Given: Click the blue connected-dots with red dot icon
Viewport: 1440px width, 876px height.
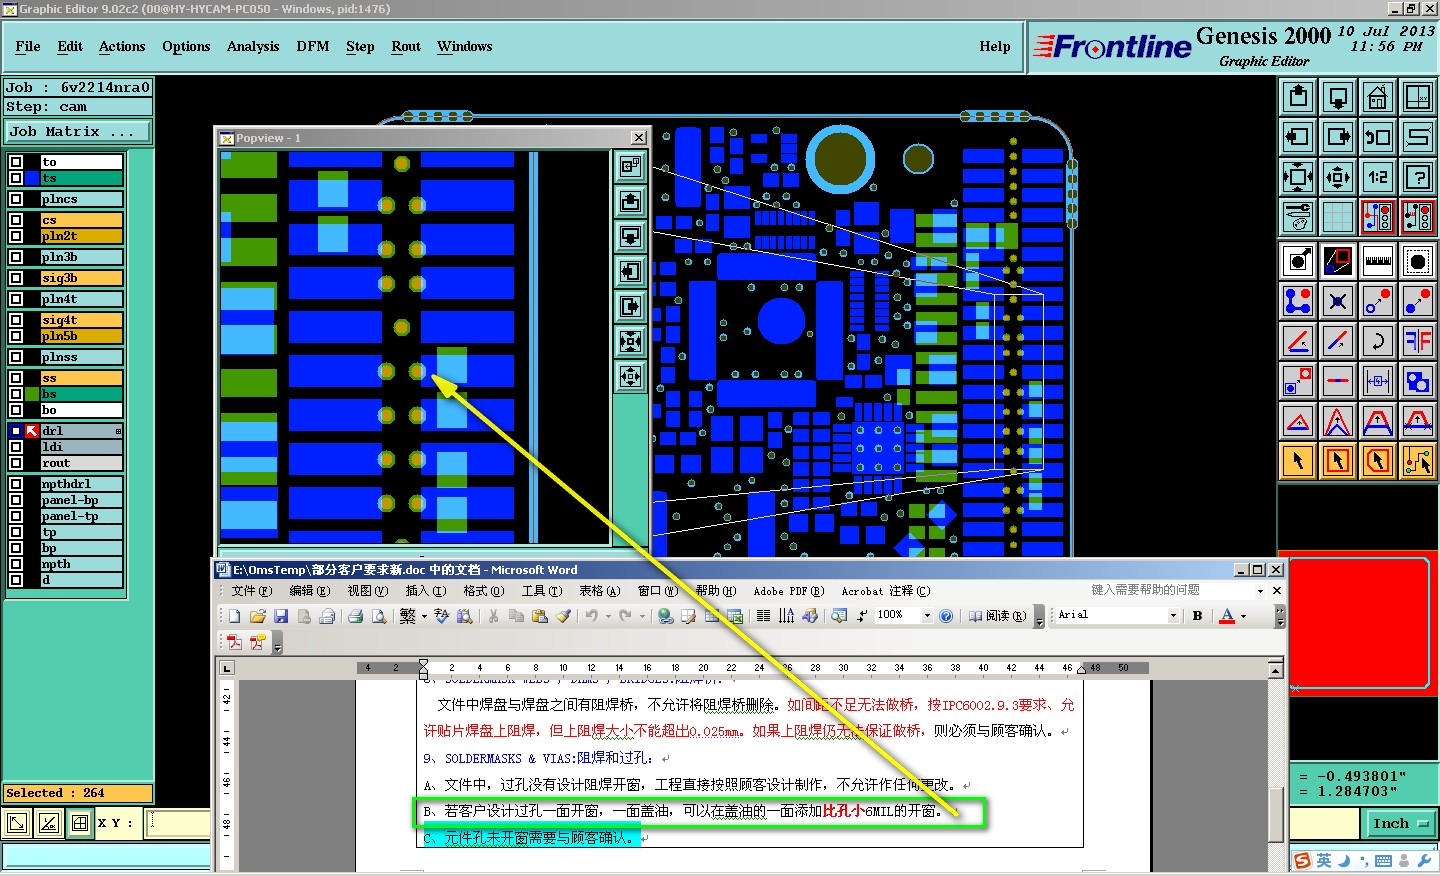Looking at the screenshot, I should (1298, 301).
